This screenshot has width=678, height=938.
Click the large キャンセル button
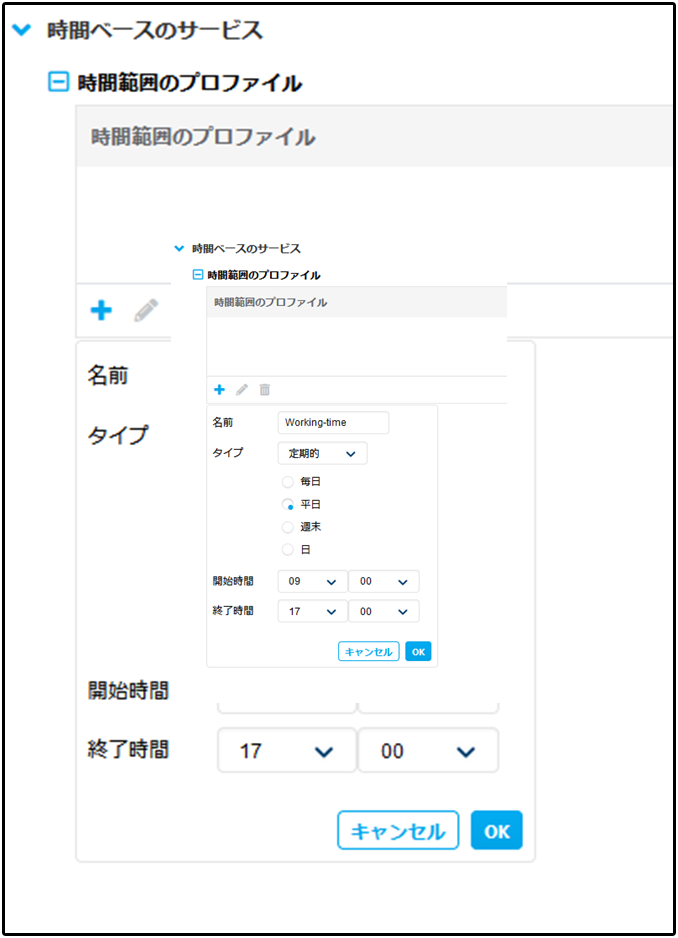point(398,831)
